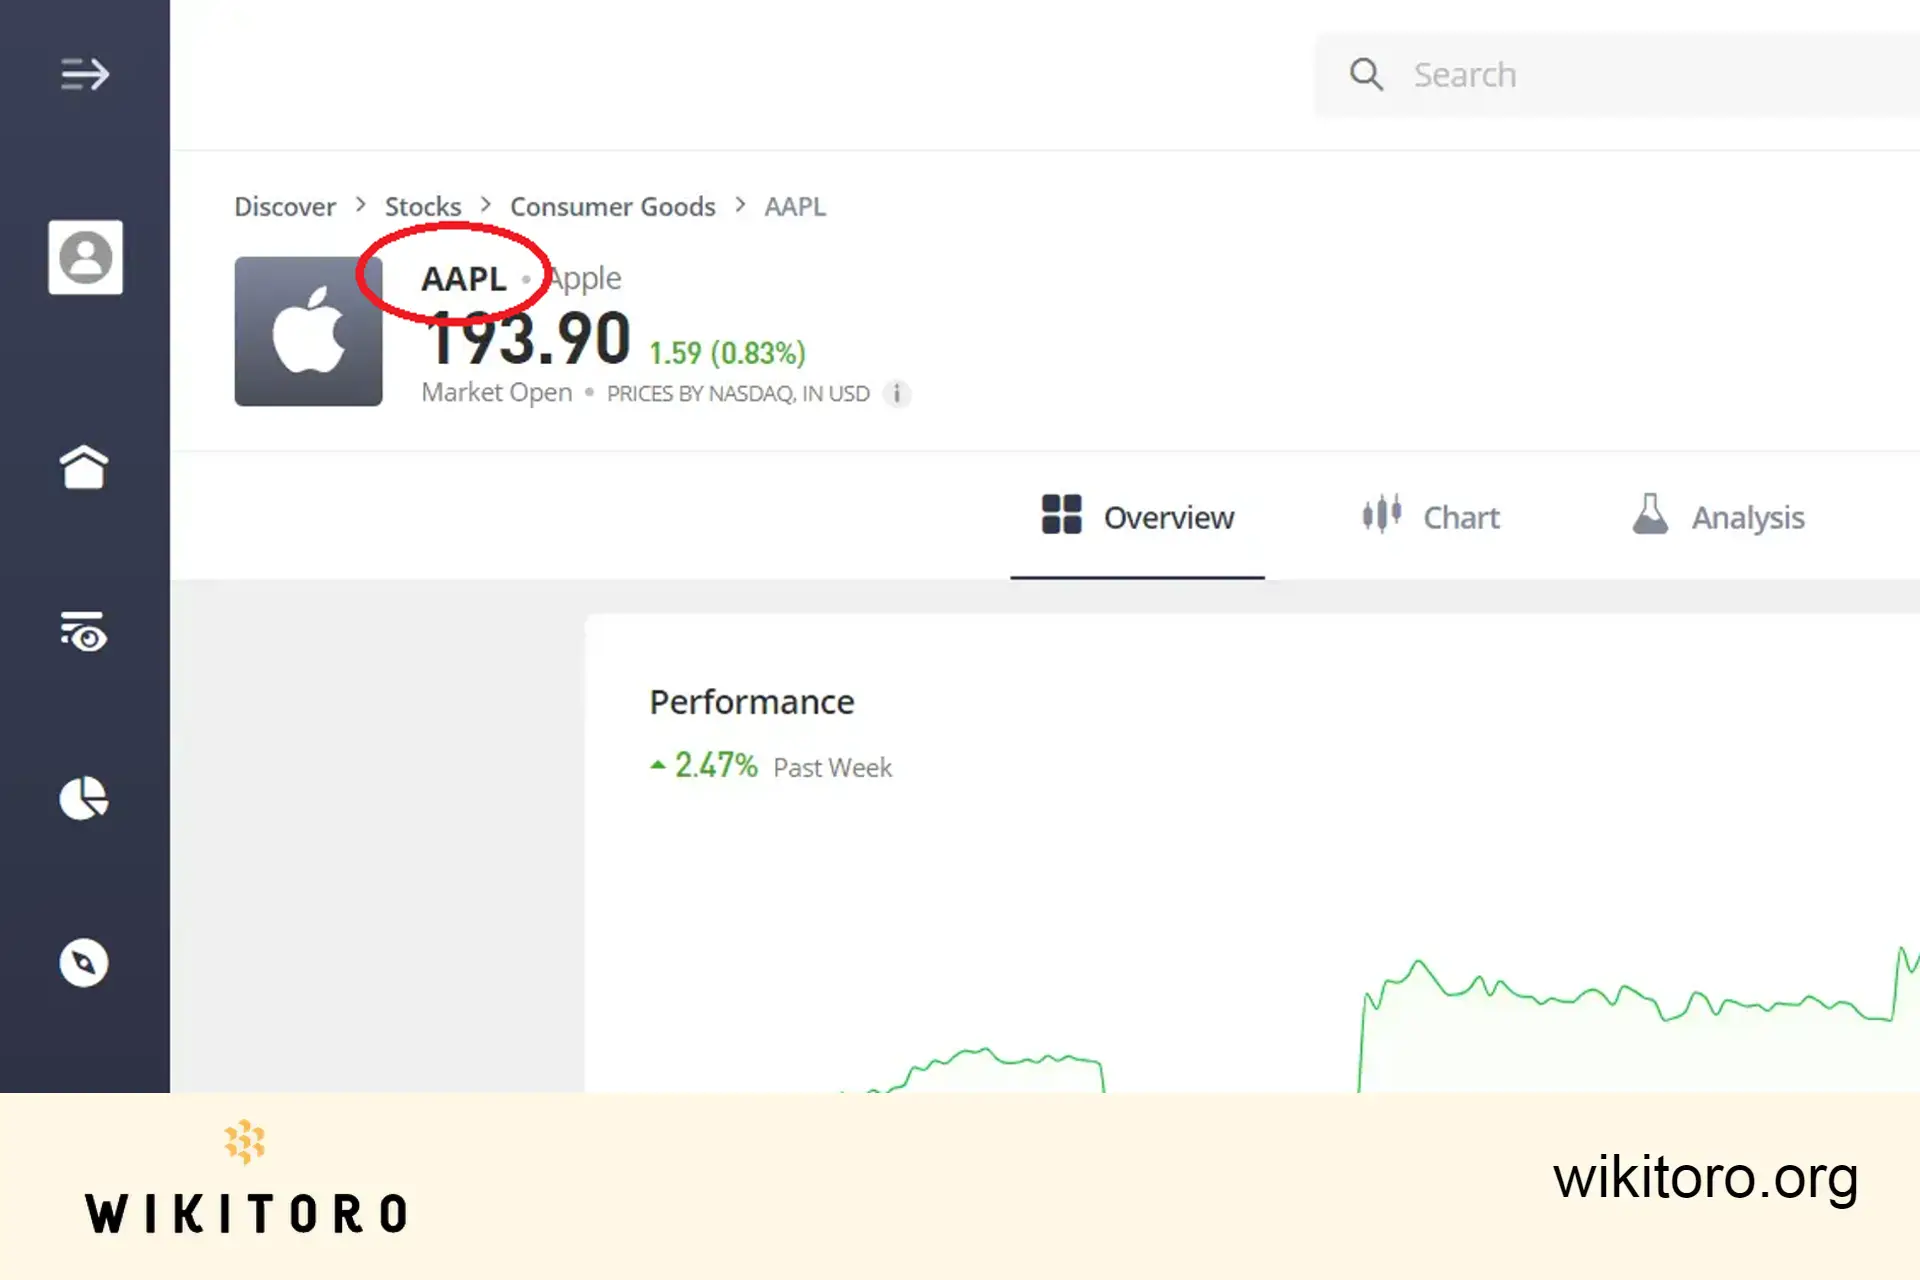Click the Chart tab icon

click(x=1379, y=516)
